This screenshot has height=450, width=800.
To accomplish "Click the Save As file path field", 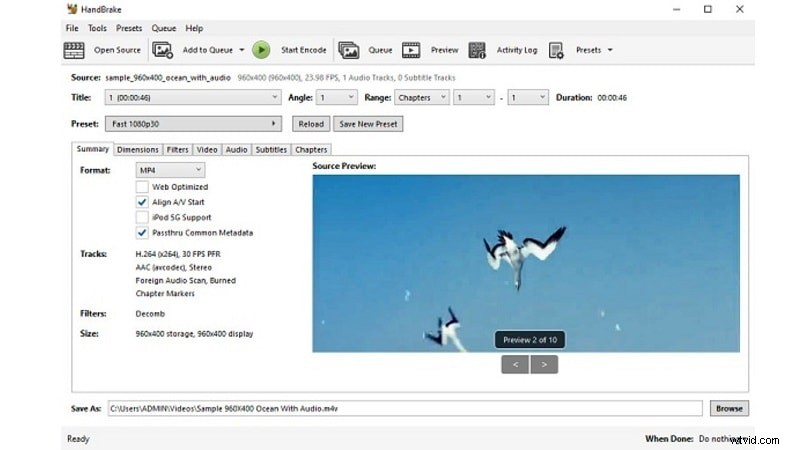I will [404, 408].
